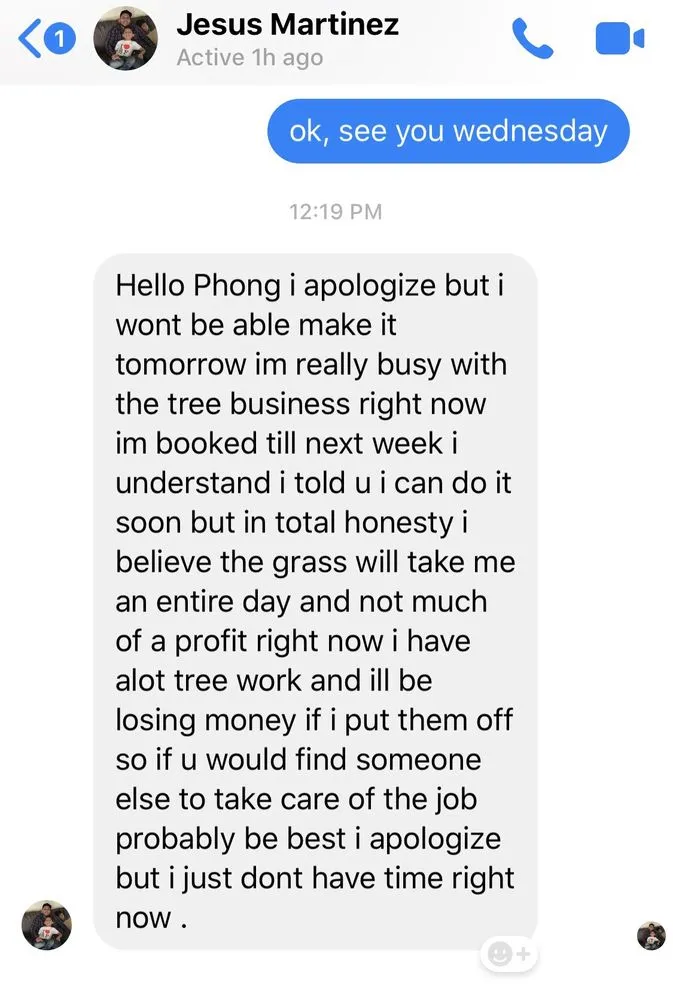The image size is (673, 1000).
Task: Tap the "so if u would find someone" line
Action: 298,760
